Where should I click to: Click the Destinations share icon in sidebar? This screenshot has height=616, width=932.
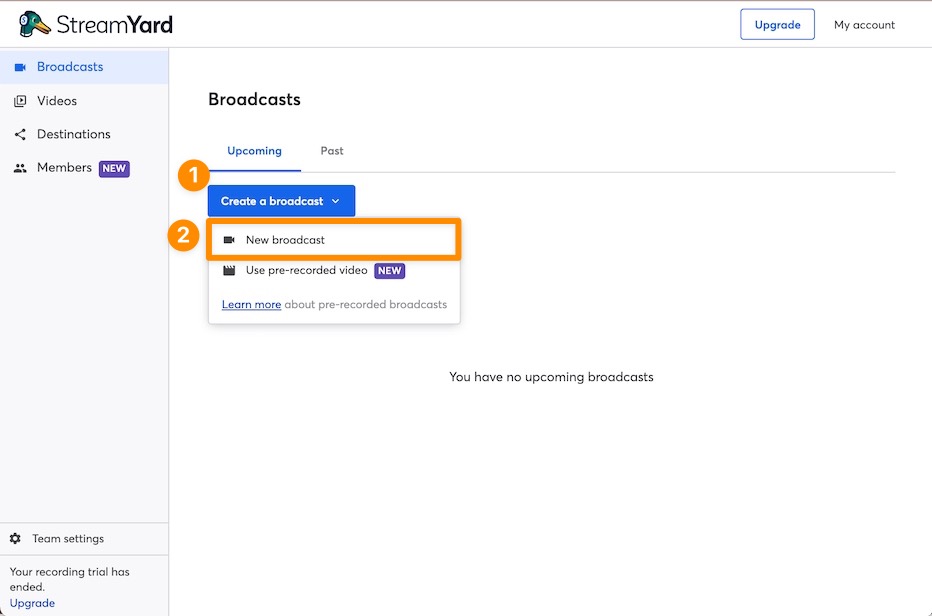(20, 134)
